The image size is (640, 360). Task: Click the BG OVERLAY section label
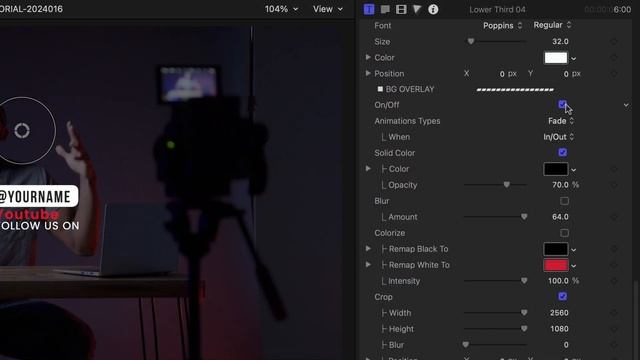pyautogui.click(x=410, y=89)
